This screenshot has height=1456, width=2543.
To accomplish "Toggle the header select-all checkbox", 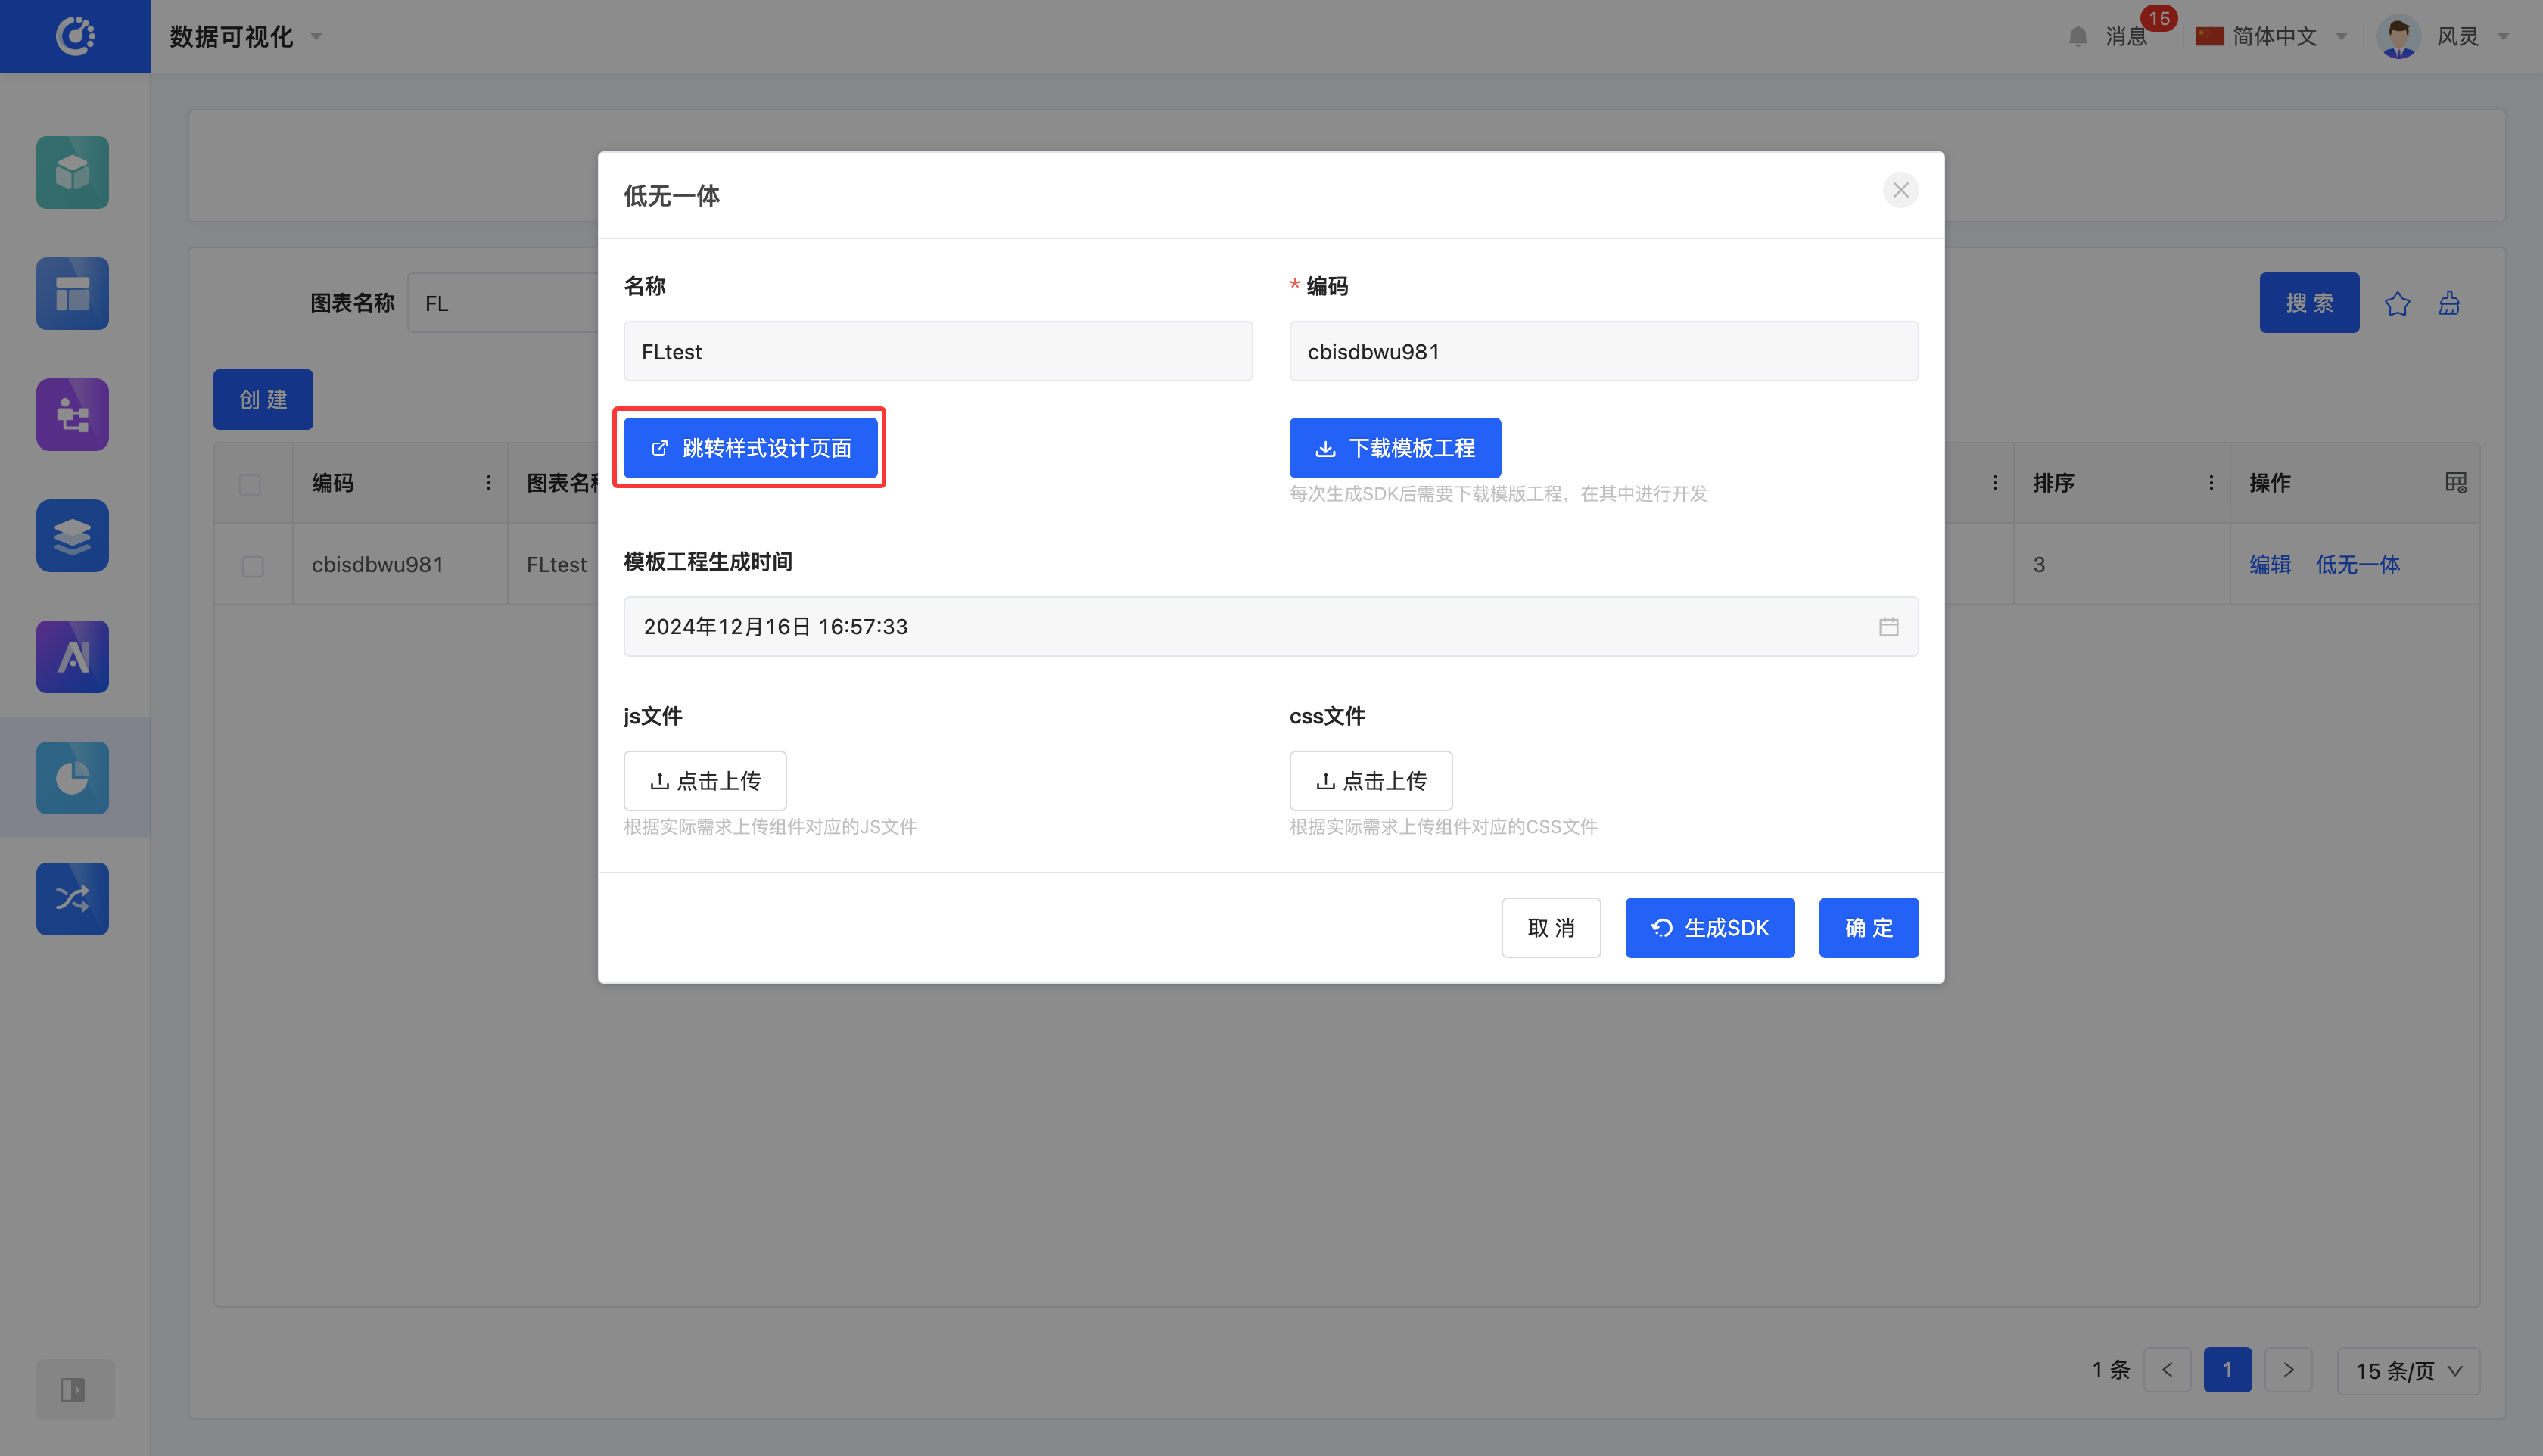I will coord(250,484).
